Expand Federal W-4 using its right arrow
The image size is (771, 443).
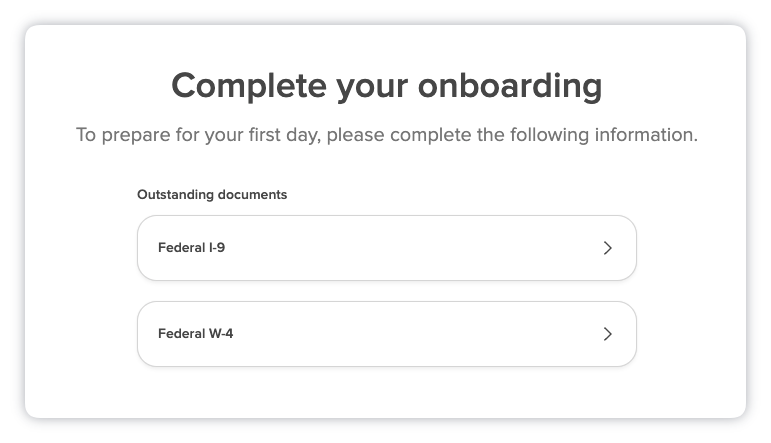pos(608,334)
